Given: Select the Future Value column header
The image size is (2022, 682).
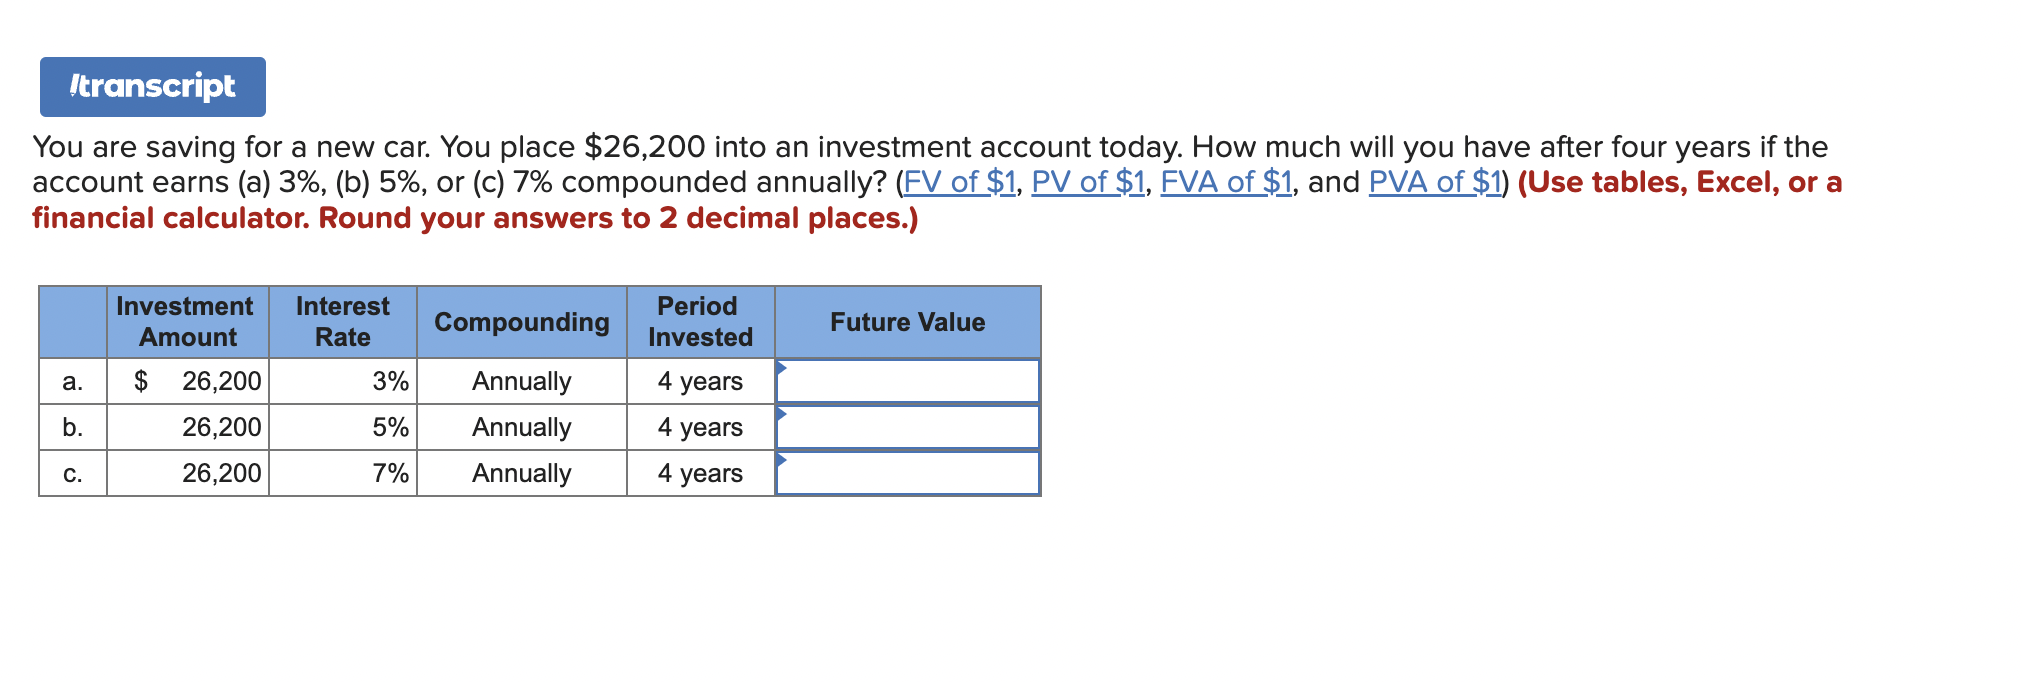Looking at the screenshot, I should 907,322.
